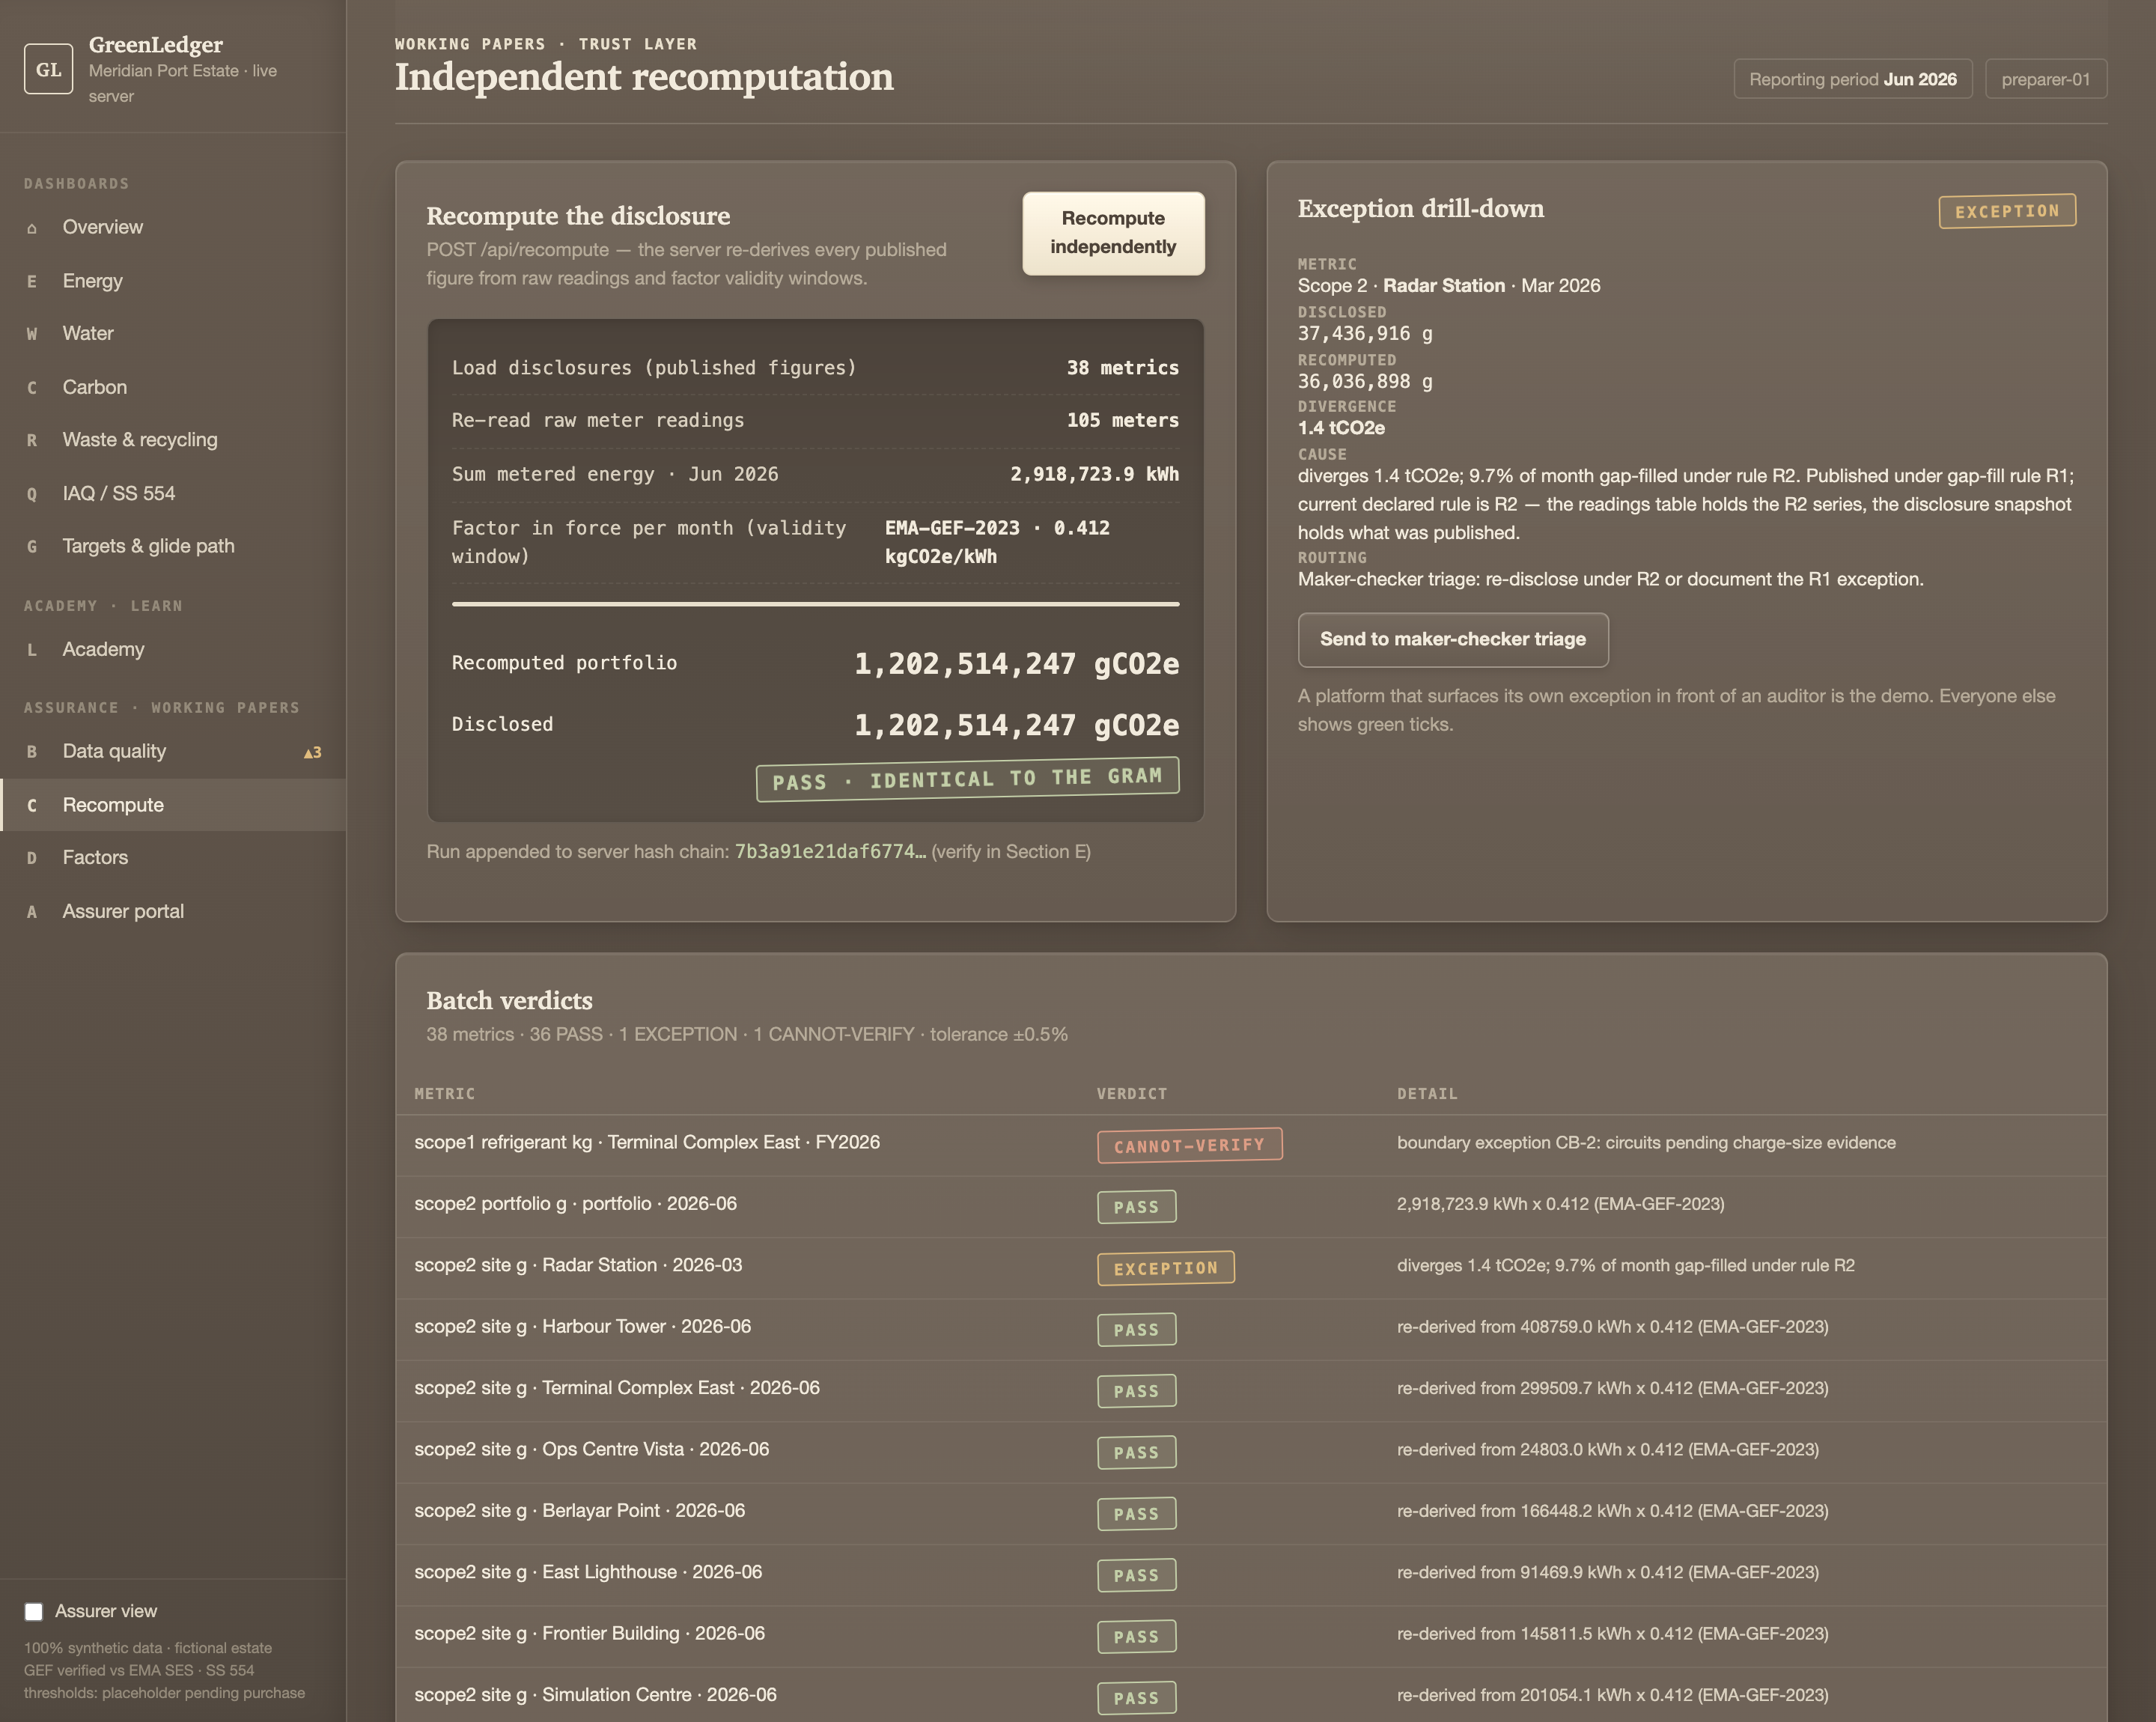
Task: Open the Energy dashboard
Action: coord(173,281)
